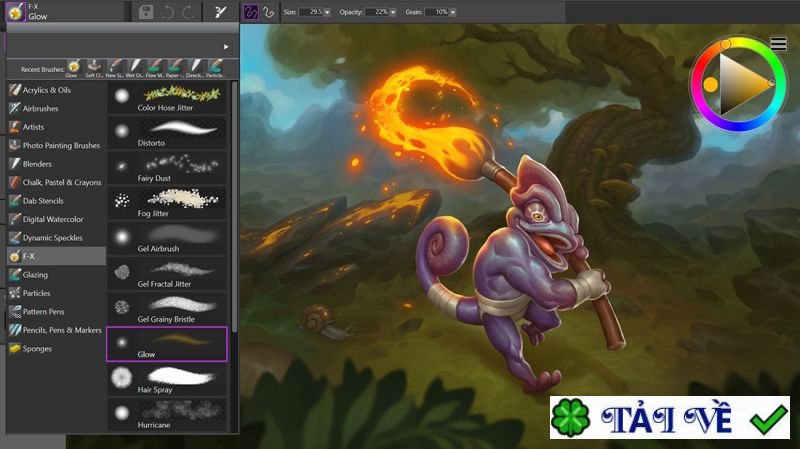Choose the Hurricane brush variant
Image resolution: width=800 pixels, height=449 pixels.
167,415
